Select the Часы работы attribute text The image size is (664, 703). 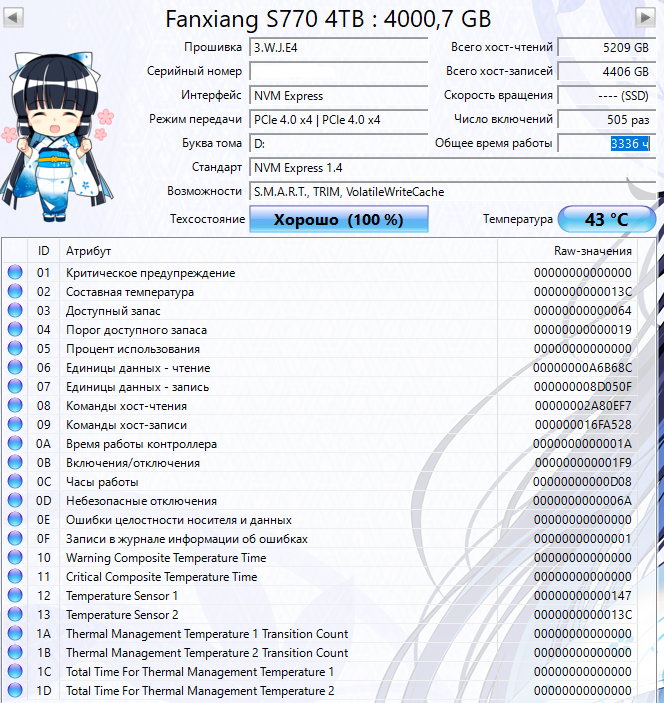coord(102,482)
